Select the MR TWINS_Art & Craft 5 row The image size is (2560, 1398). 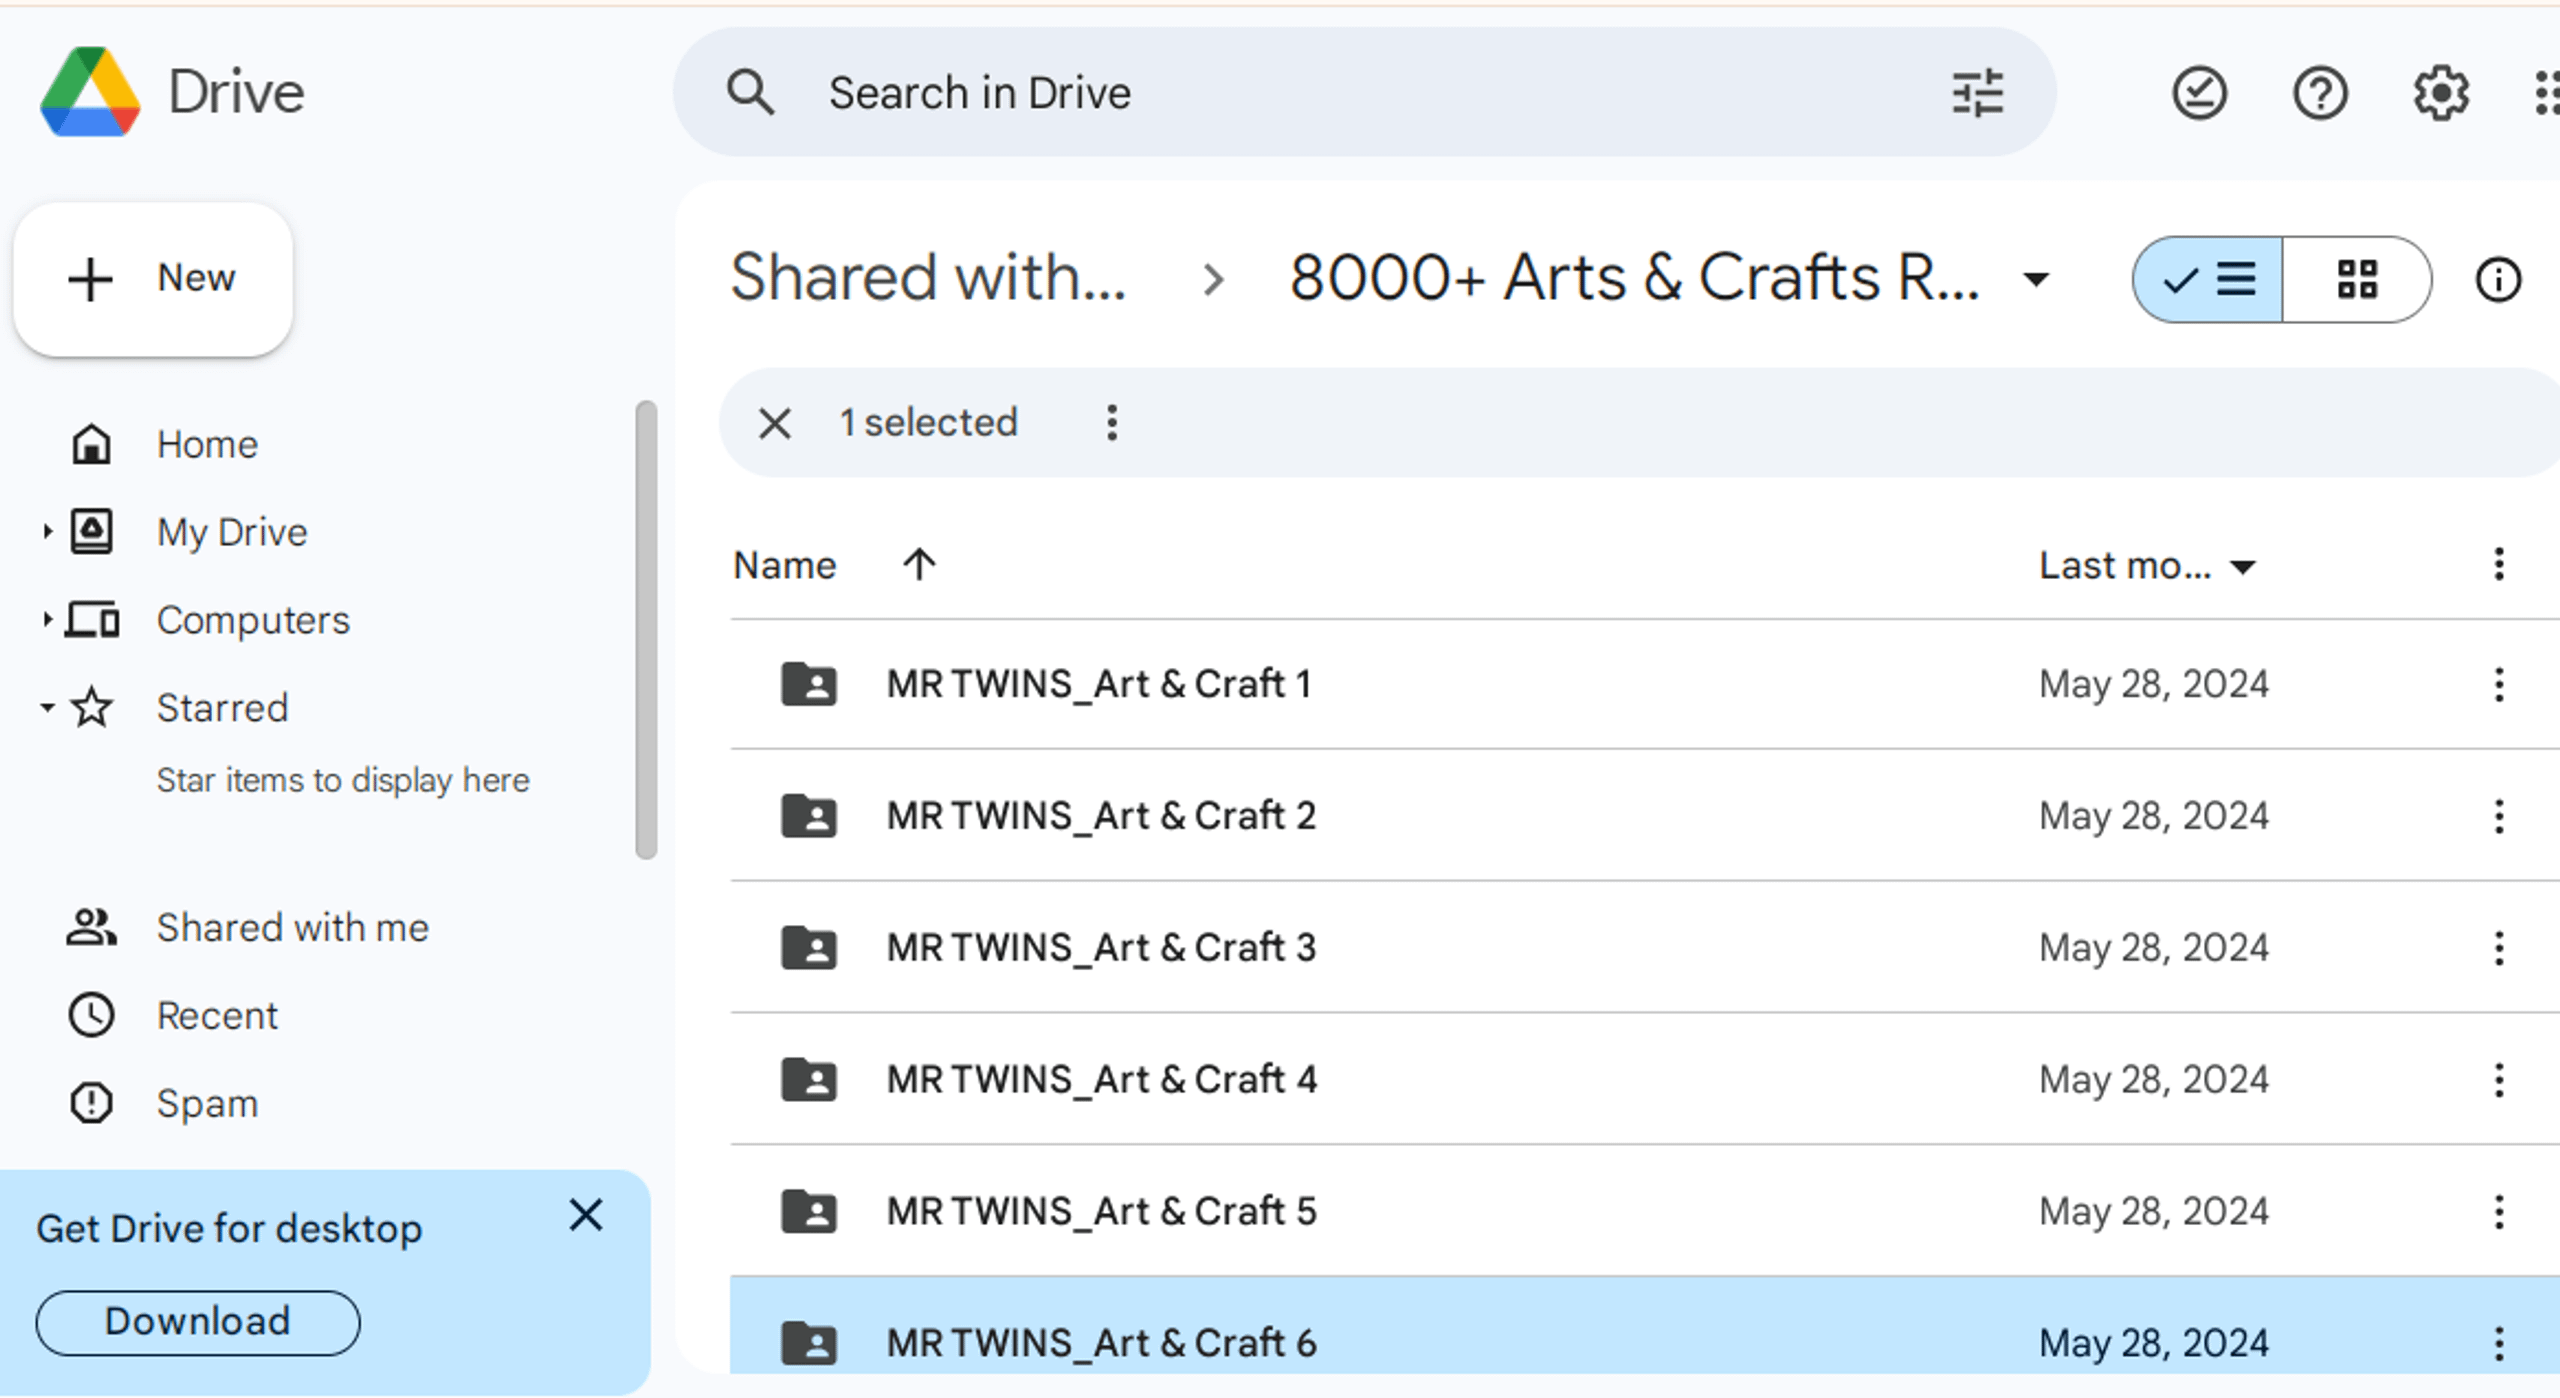coord(1645,1211)
